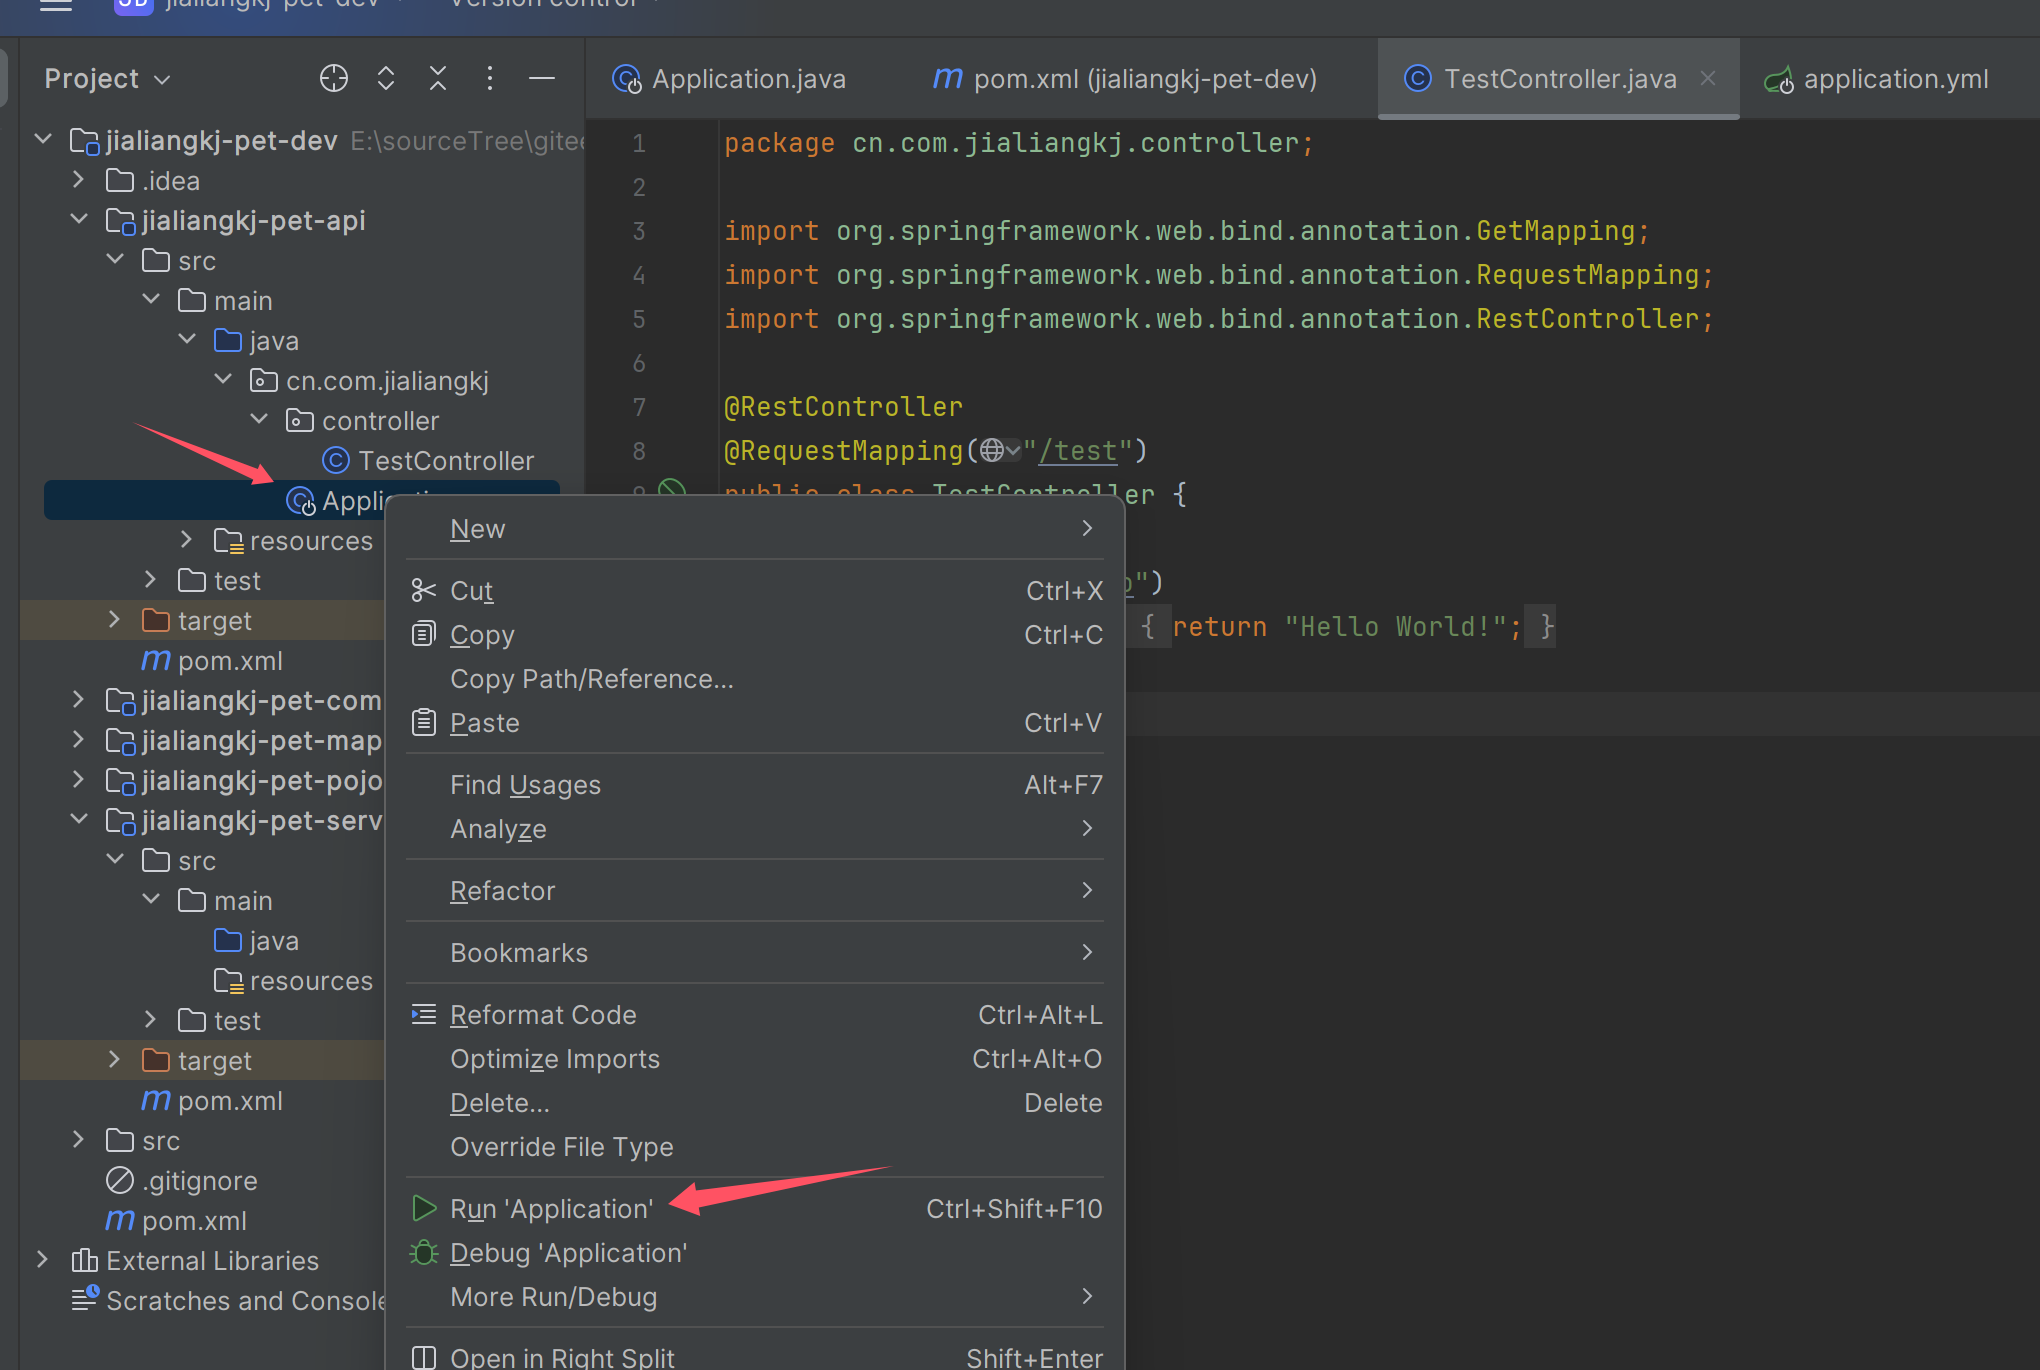Click the Reformat Code icon
This screenshot has height=1370, width=2040.
424,1014
